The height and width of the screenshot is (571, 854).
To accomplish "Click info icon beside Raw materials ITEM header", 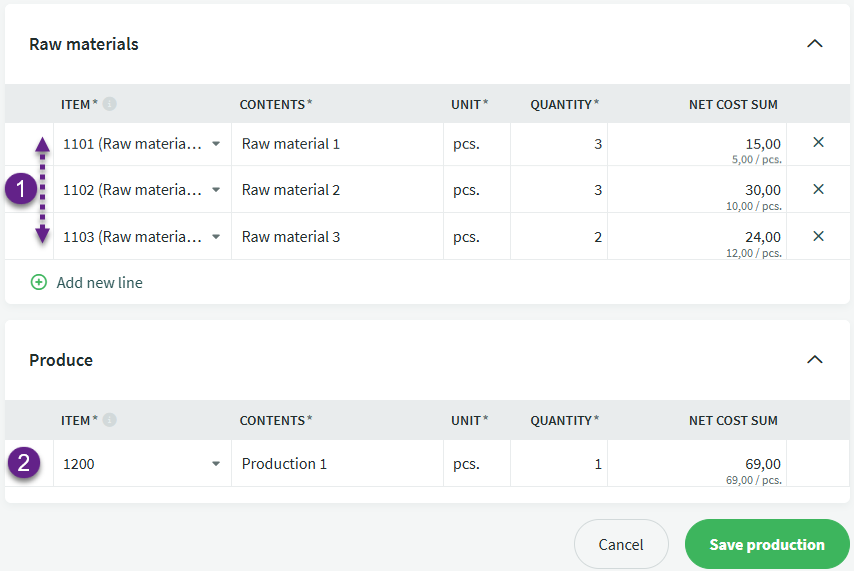I will [x=109, y=104].
